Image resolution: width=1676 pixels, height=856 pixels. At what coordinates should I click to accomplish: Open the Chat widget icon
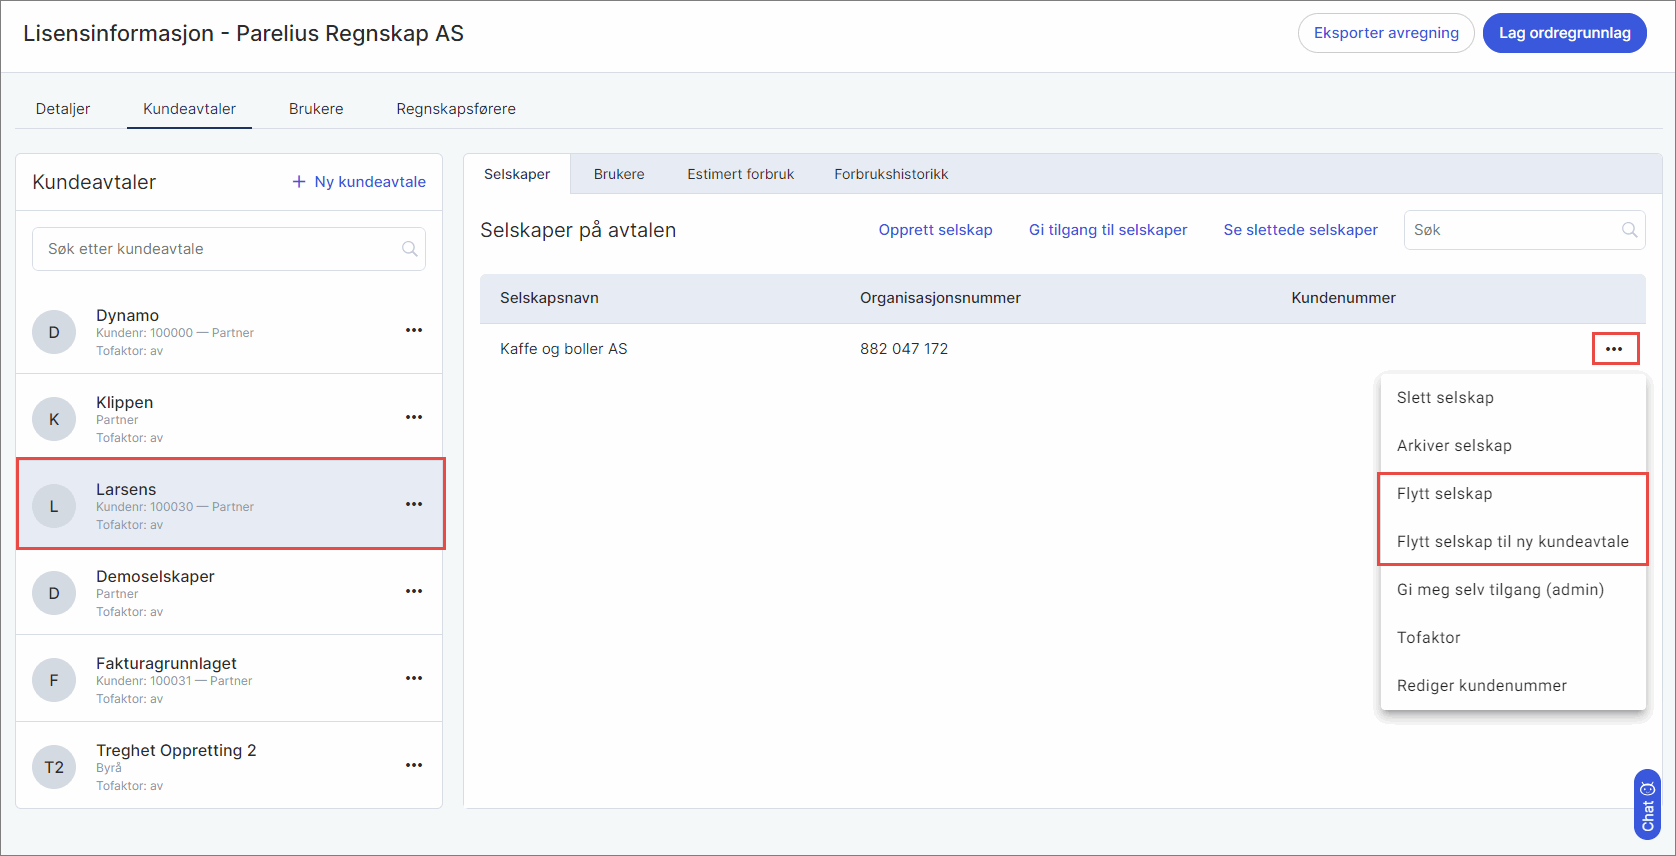(x=1647, y=805)
